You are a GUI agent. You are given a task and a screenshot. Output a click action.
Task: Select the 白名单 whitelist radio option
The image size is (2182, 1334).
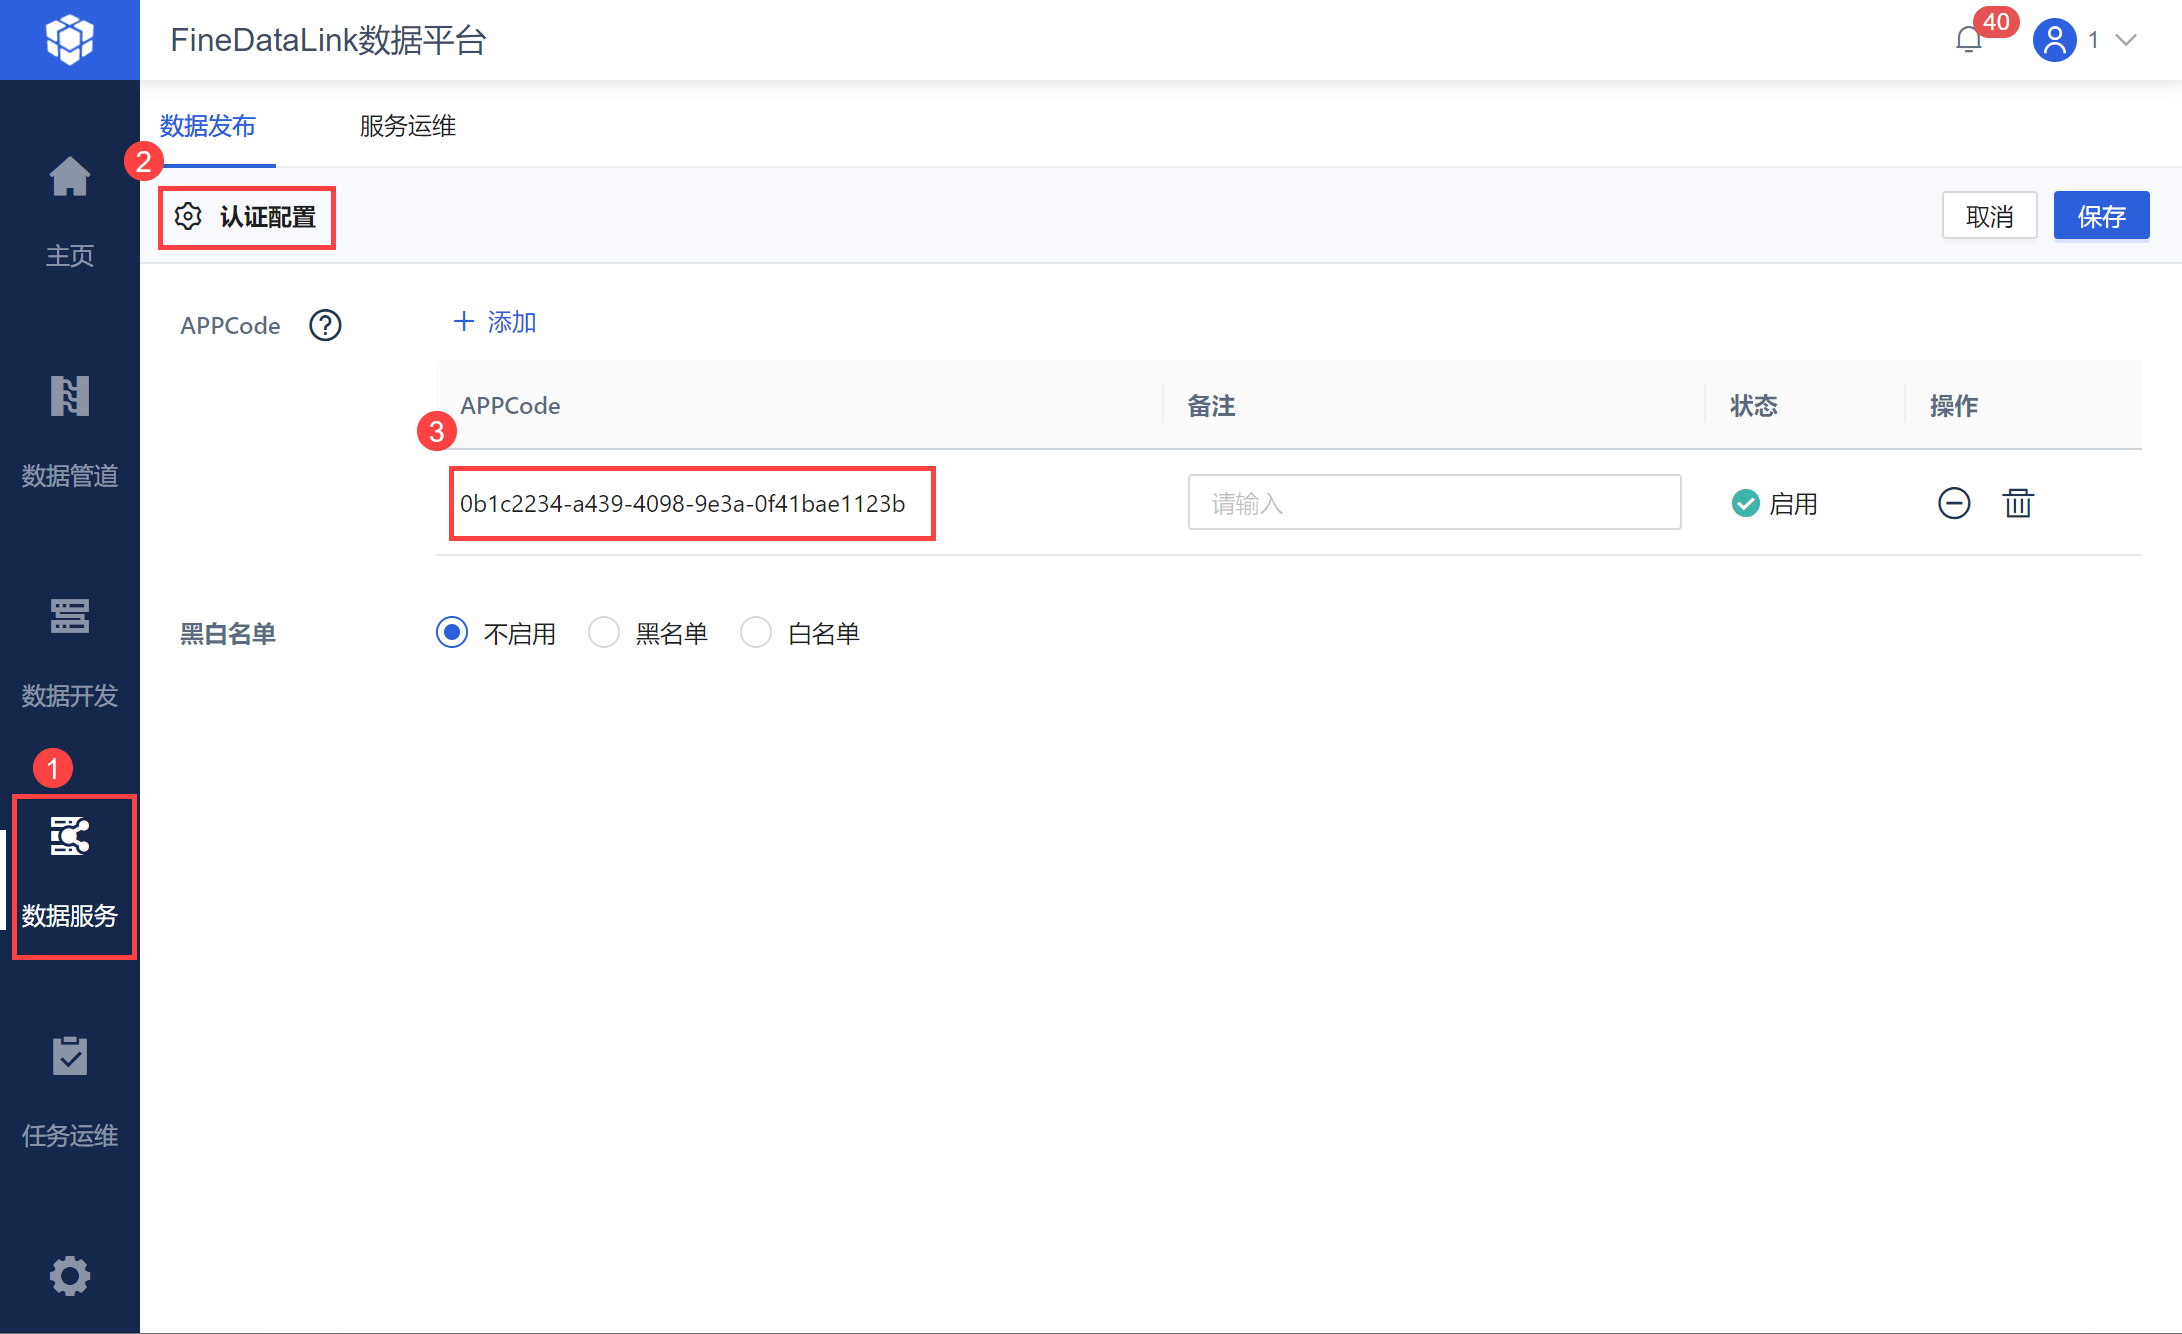coord(756,633)
